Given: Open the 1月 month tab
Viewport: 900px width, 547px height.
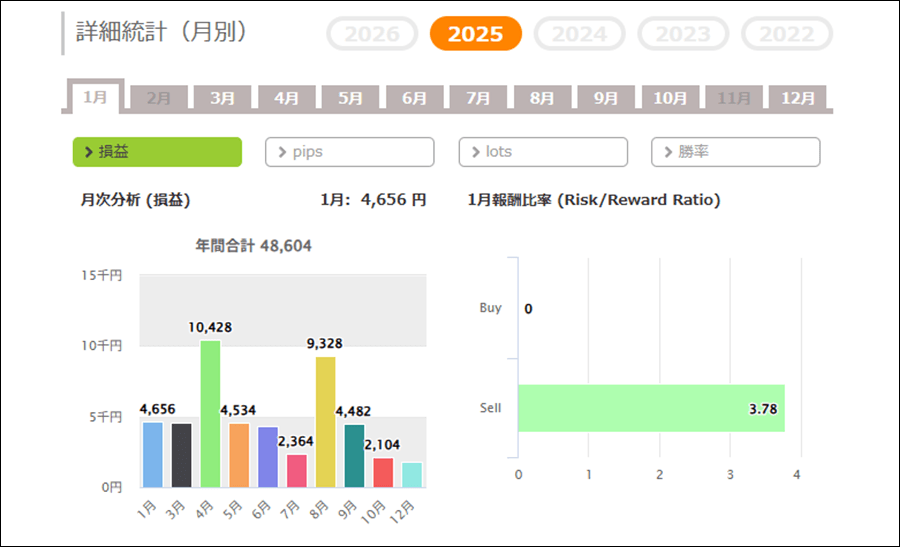Looking at the screenshot, I should point(95,98).
